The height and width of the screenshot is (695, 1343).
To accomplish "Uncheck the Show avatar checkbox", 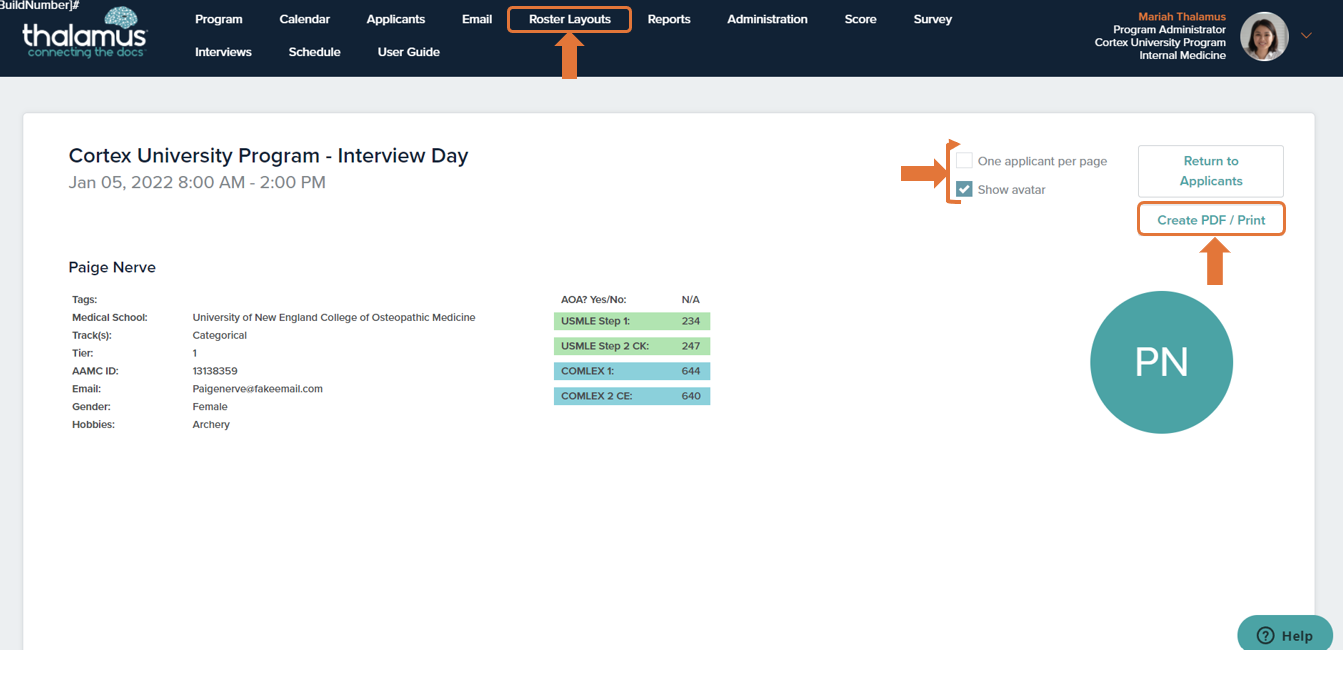I will point(964,189).
